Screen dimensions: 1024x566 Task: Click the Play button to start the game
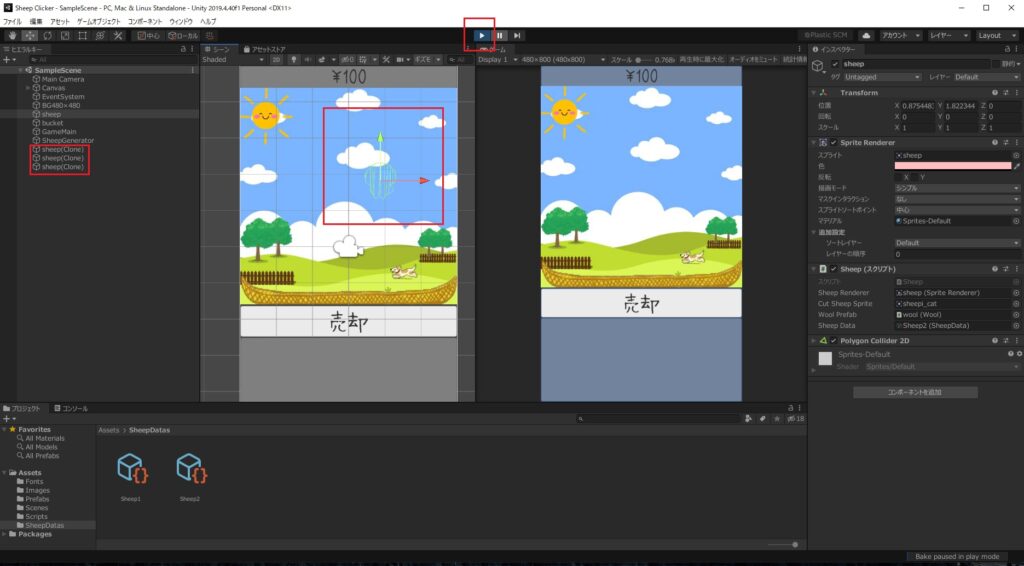(481, 36)
